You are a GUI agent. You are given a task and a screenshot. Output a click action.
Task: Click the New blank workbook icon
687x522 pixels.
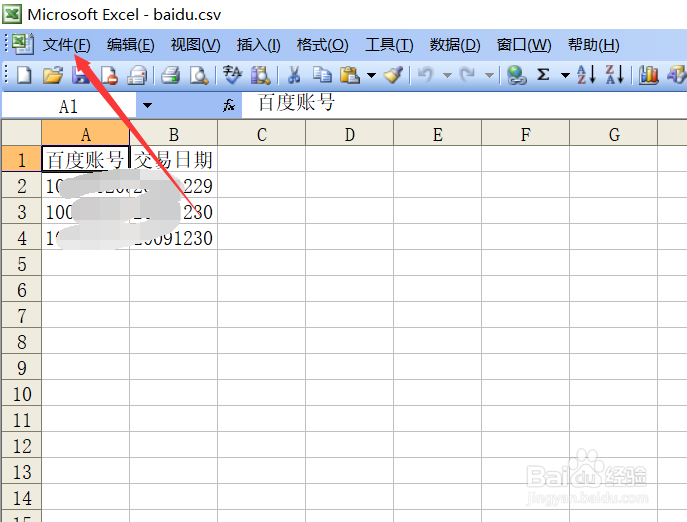click(24, 75)
